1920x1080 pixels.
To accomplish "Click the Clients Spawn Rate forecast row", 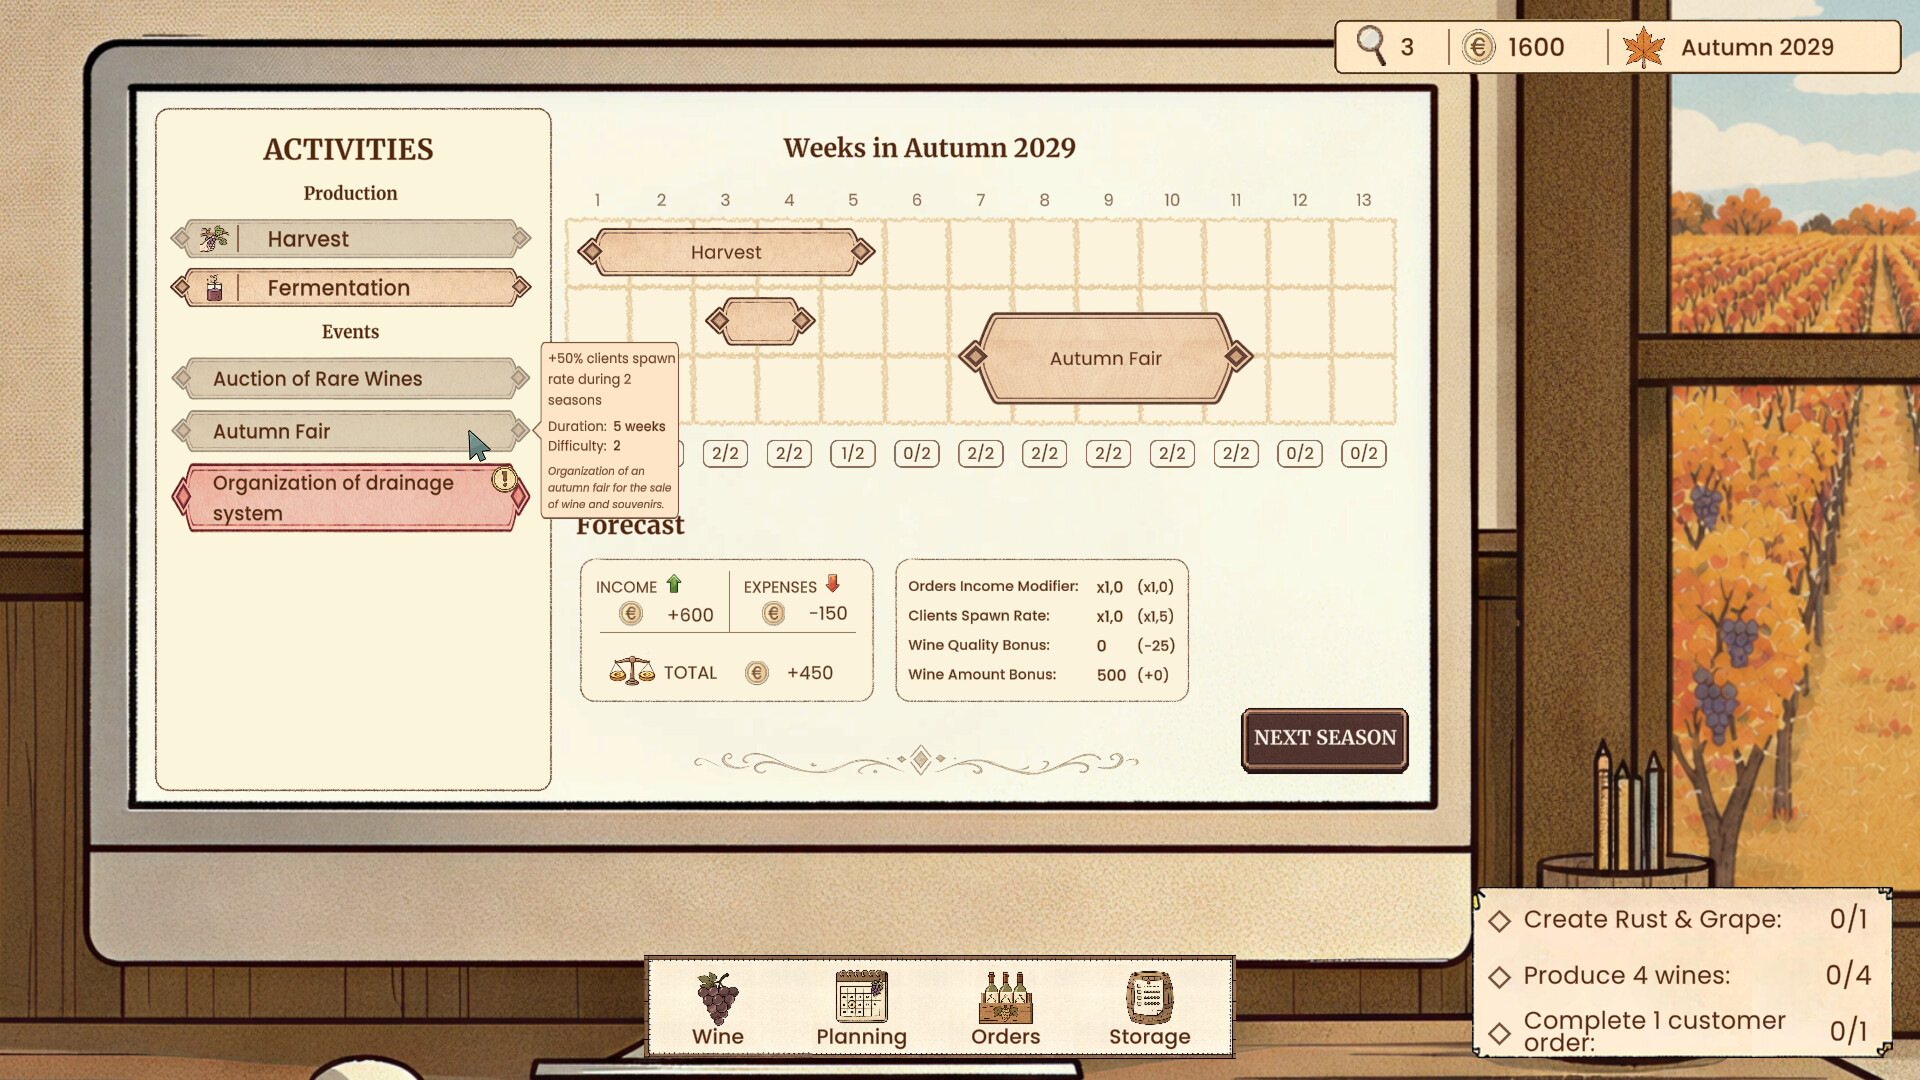I will 1041,616.
